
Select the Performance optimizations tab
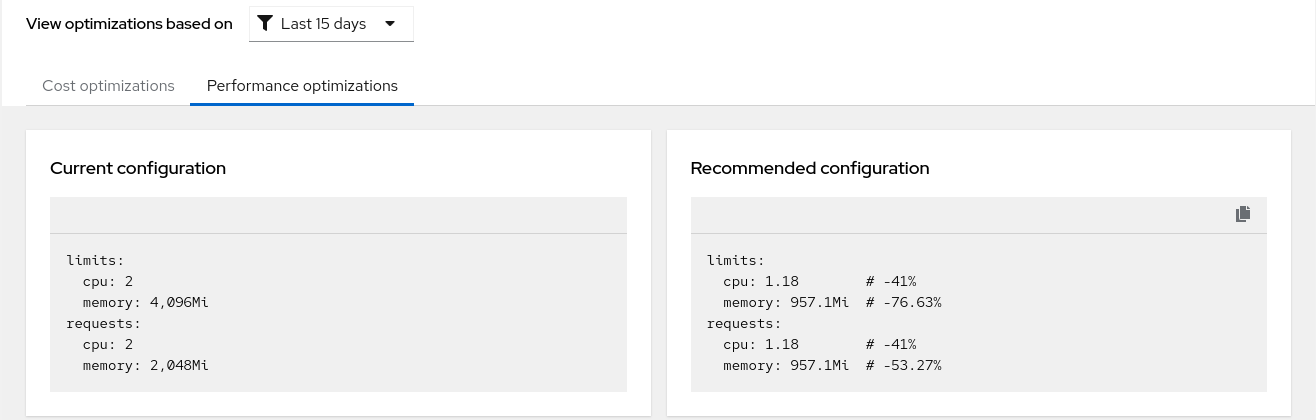click(x=302, y=86)
